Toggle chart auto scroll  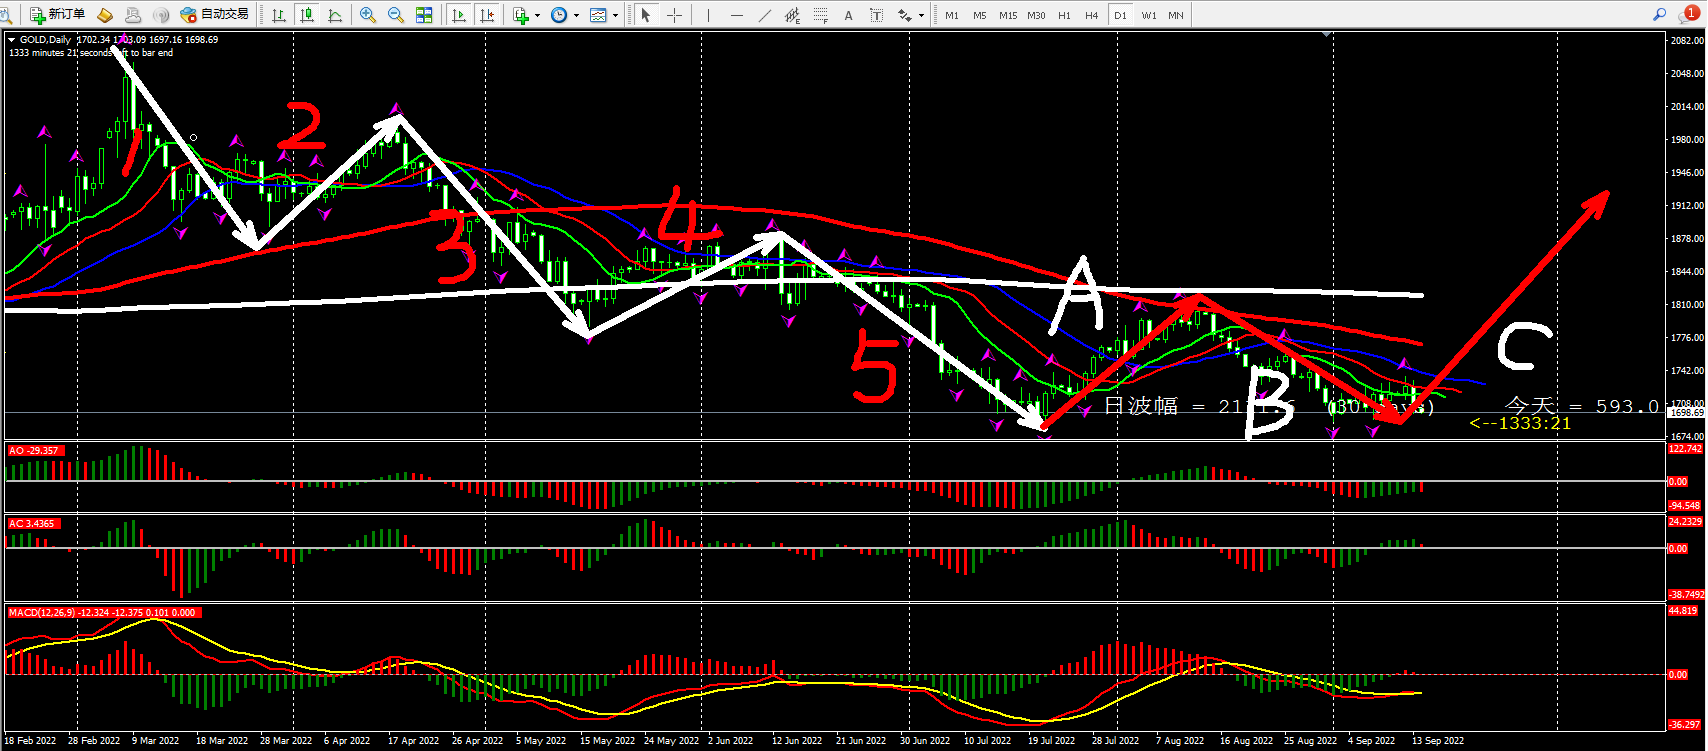459,15
